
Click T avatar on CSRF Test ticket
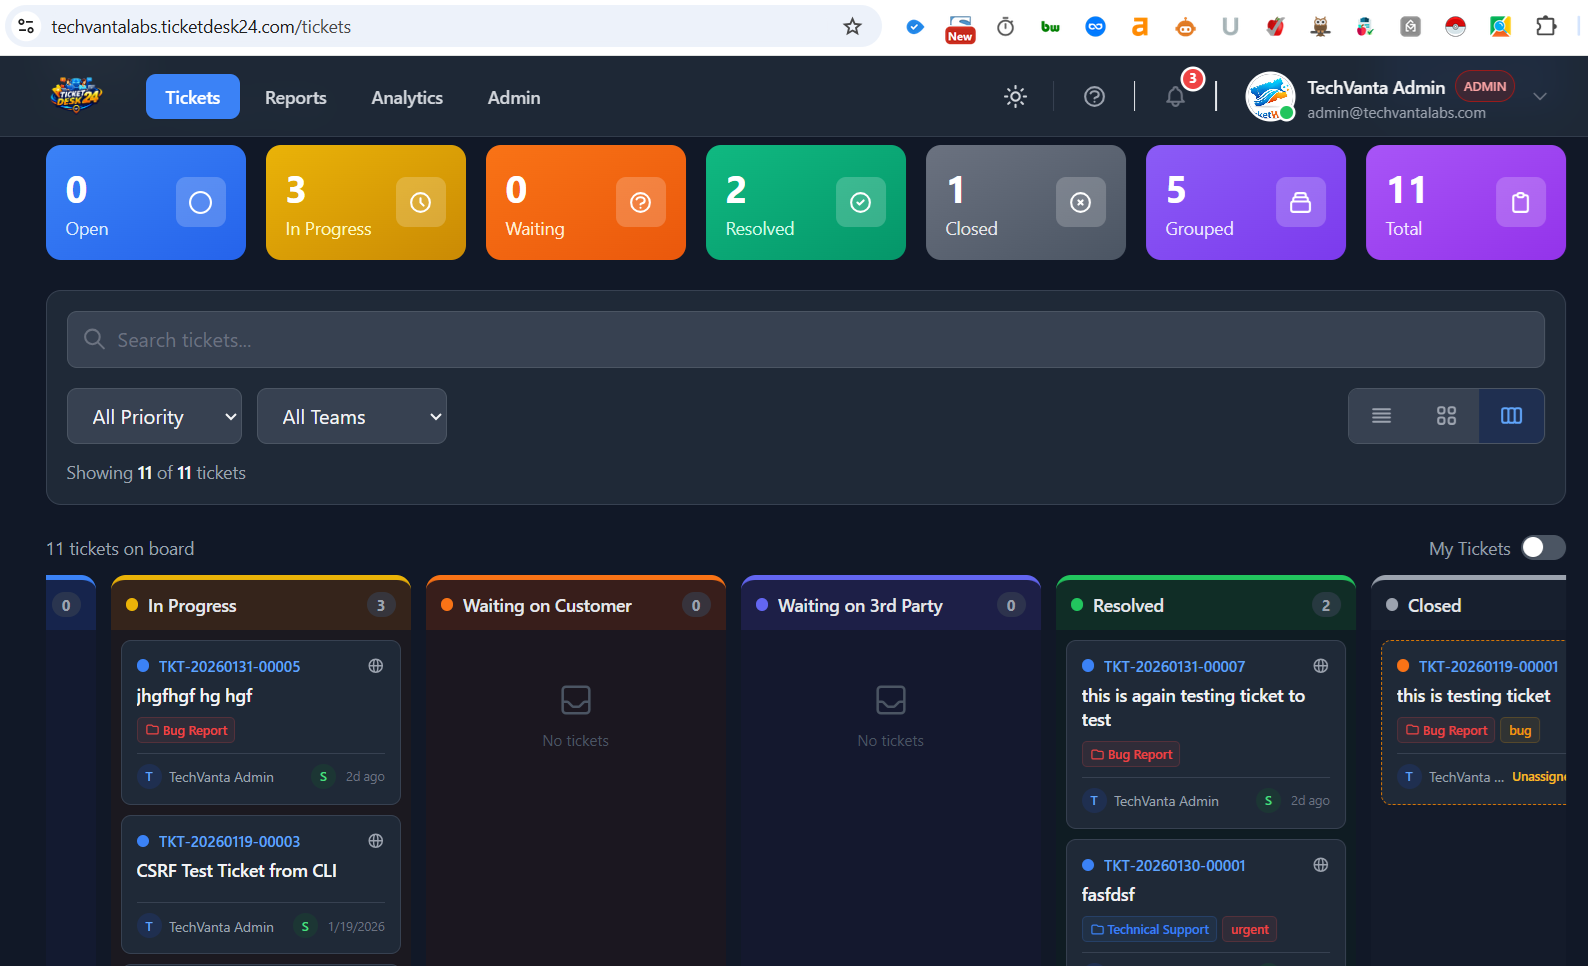[149, 927]
